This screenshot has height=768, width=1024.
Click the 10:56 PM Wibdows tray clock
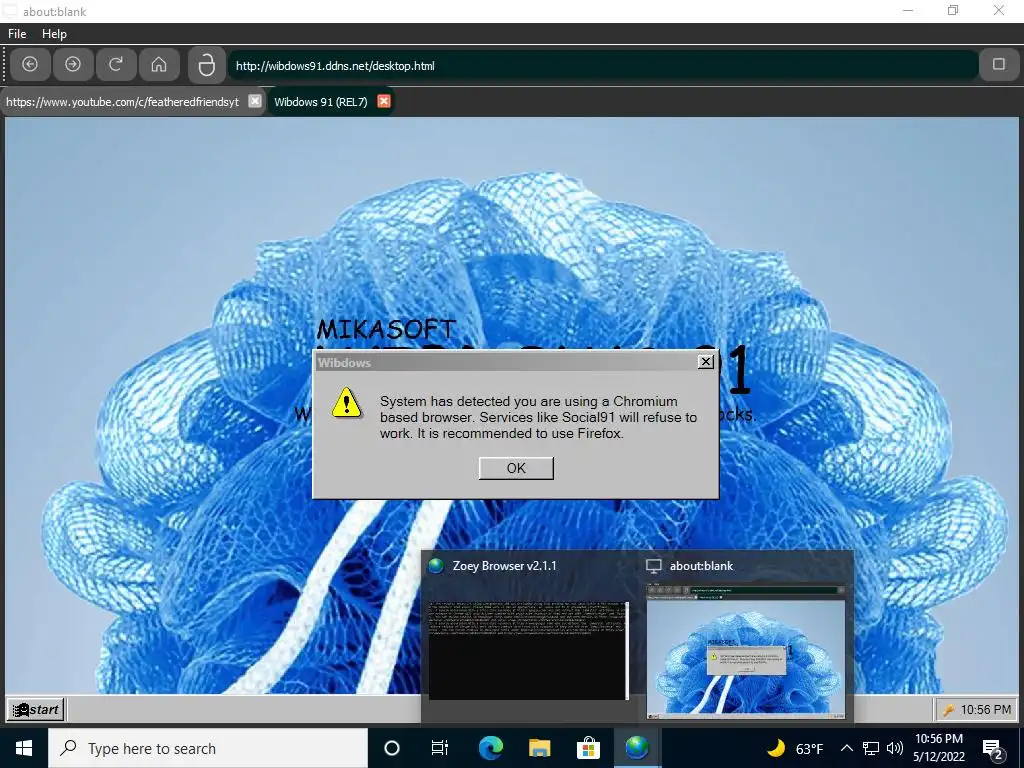985,710
